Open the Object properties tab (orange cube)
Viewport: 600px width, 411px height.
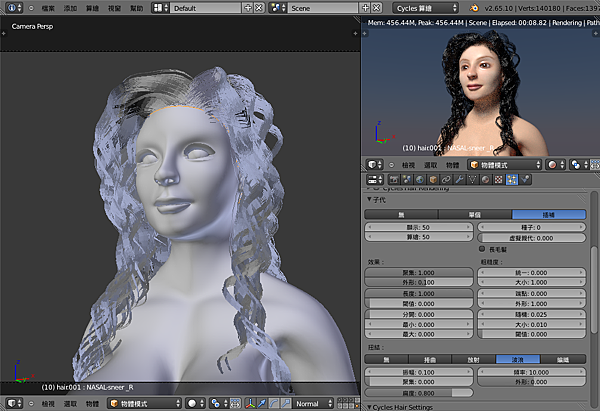(433, 179)
